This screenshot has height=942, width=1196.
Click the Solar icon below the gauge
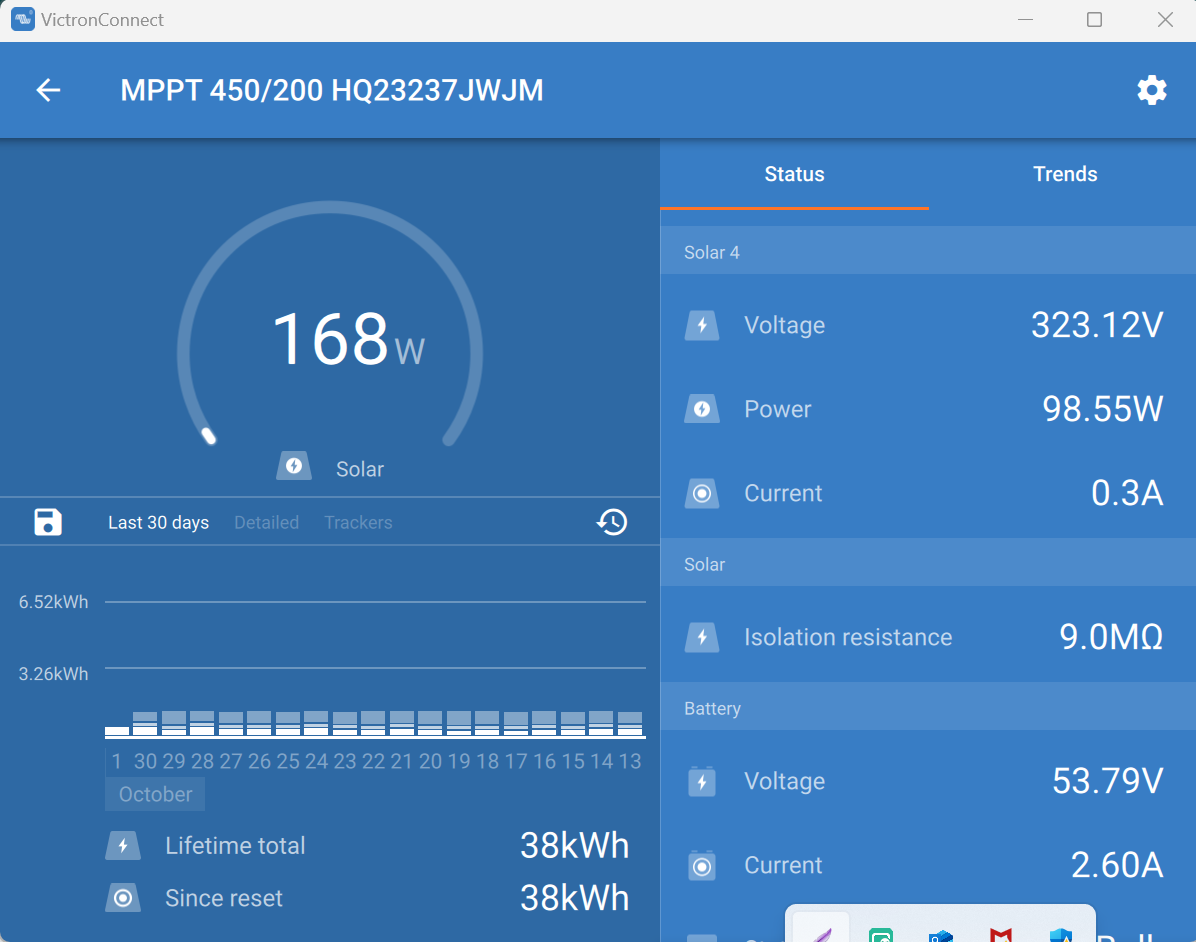(x=294, y=466)
